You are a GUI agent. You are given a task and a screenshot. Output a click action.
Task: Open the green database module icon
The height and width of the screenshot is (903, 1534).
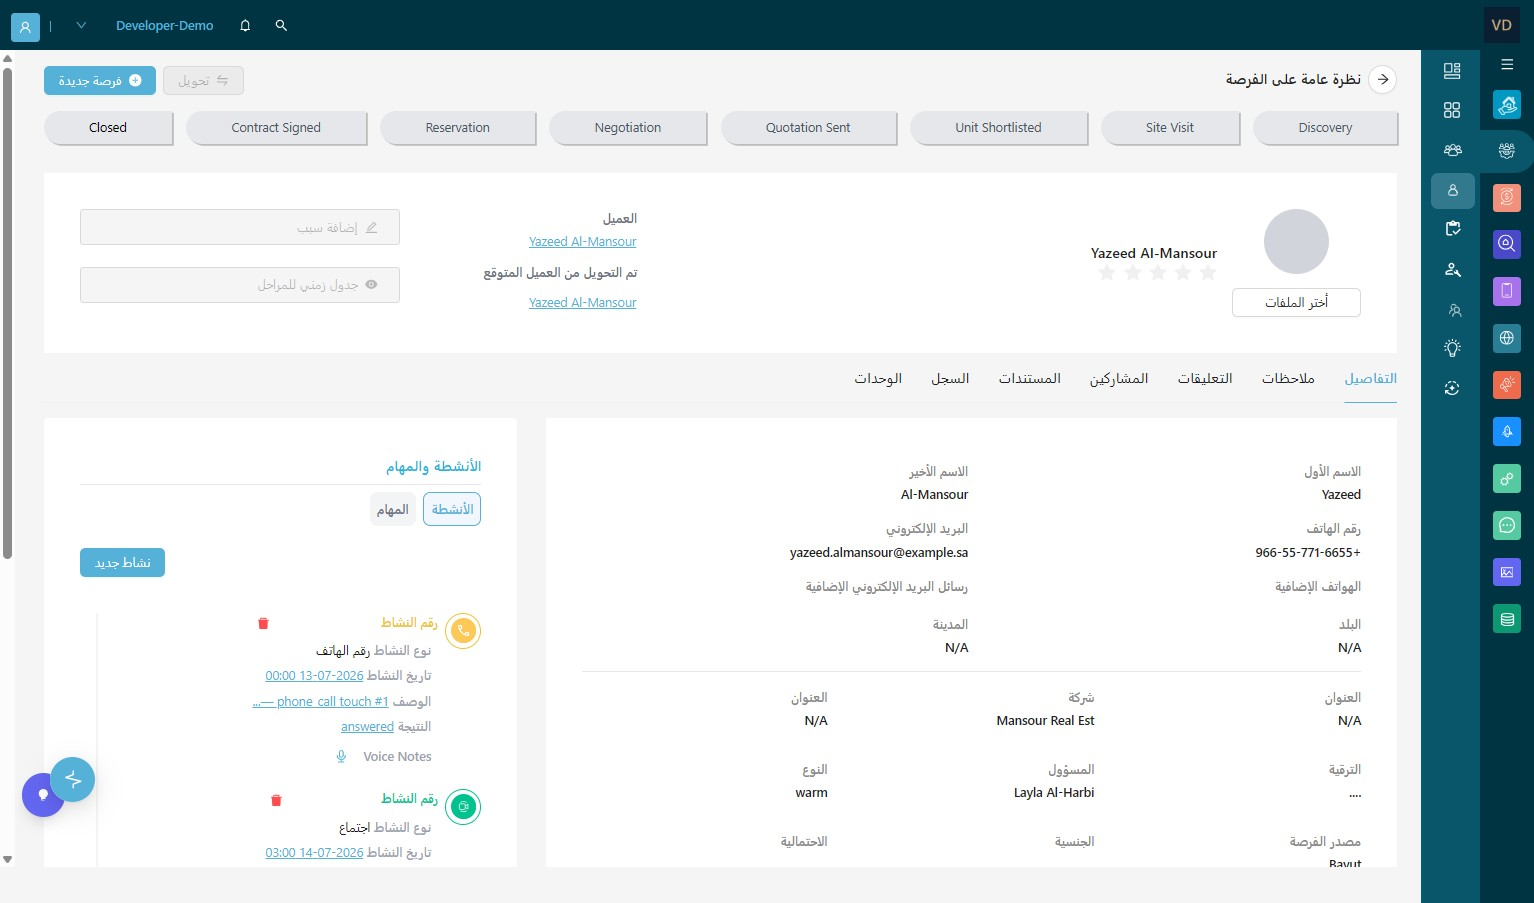coord(1507,619)
